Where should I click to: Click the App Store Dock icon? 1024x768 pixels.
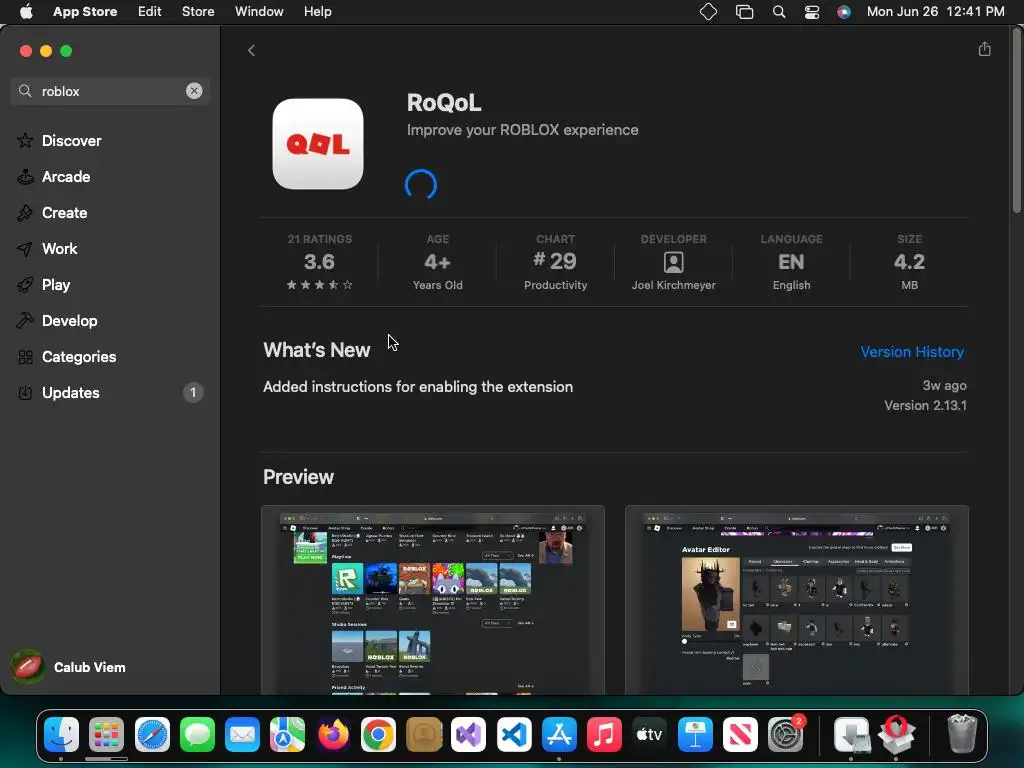tap(559, 735)
